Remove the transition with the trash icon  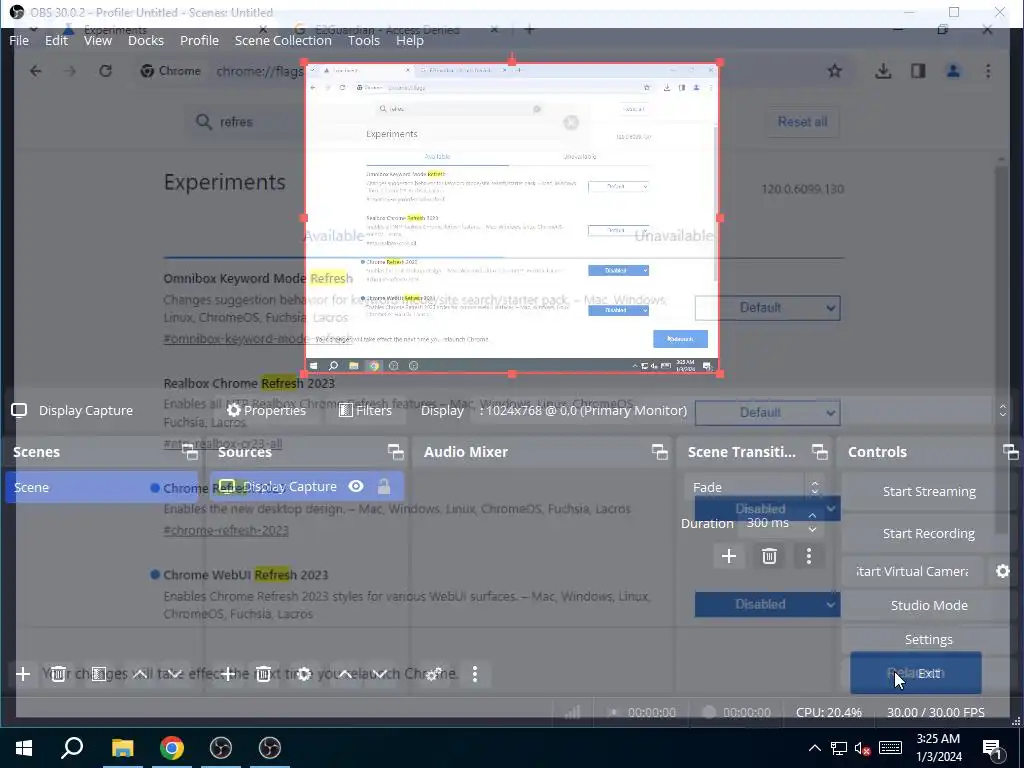click(769, 556)
